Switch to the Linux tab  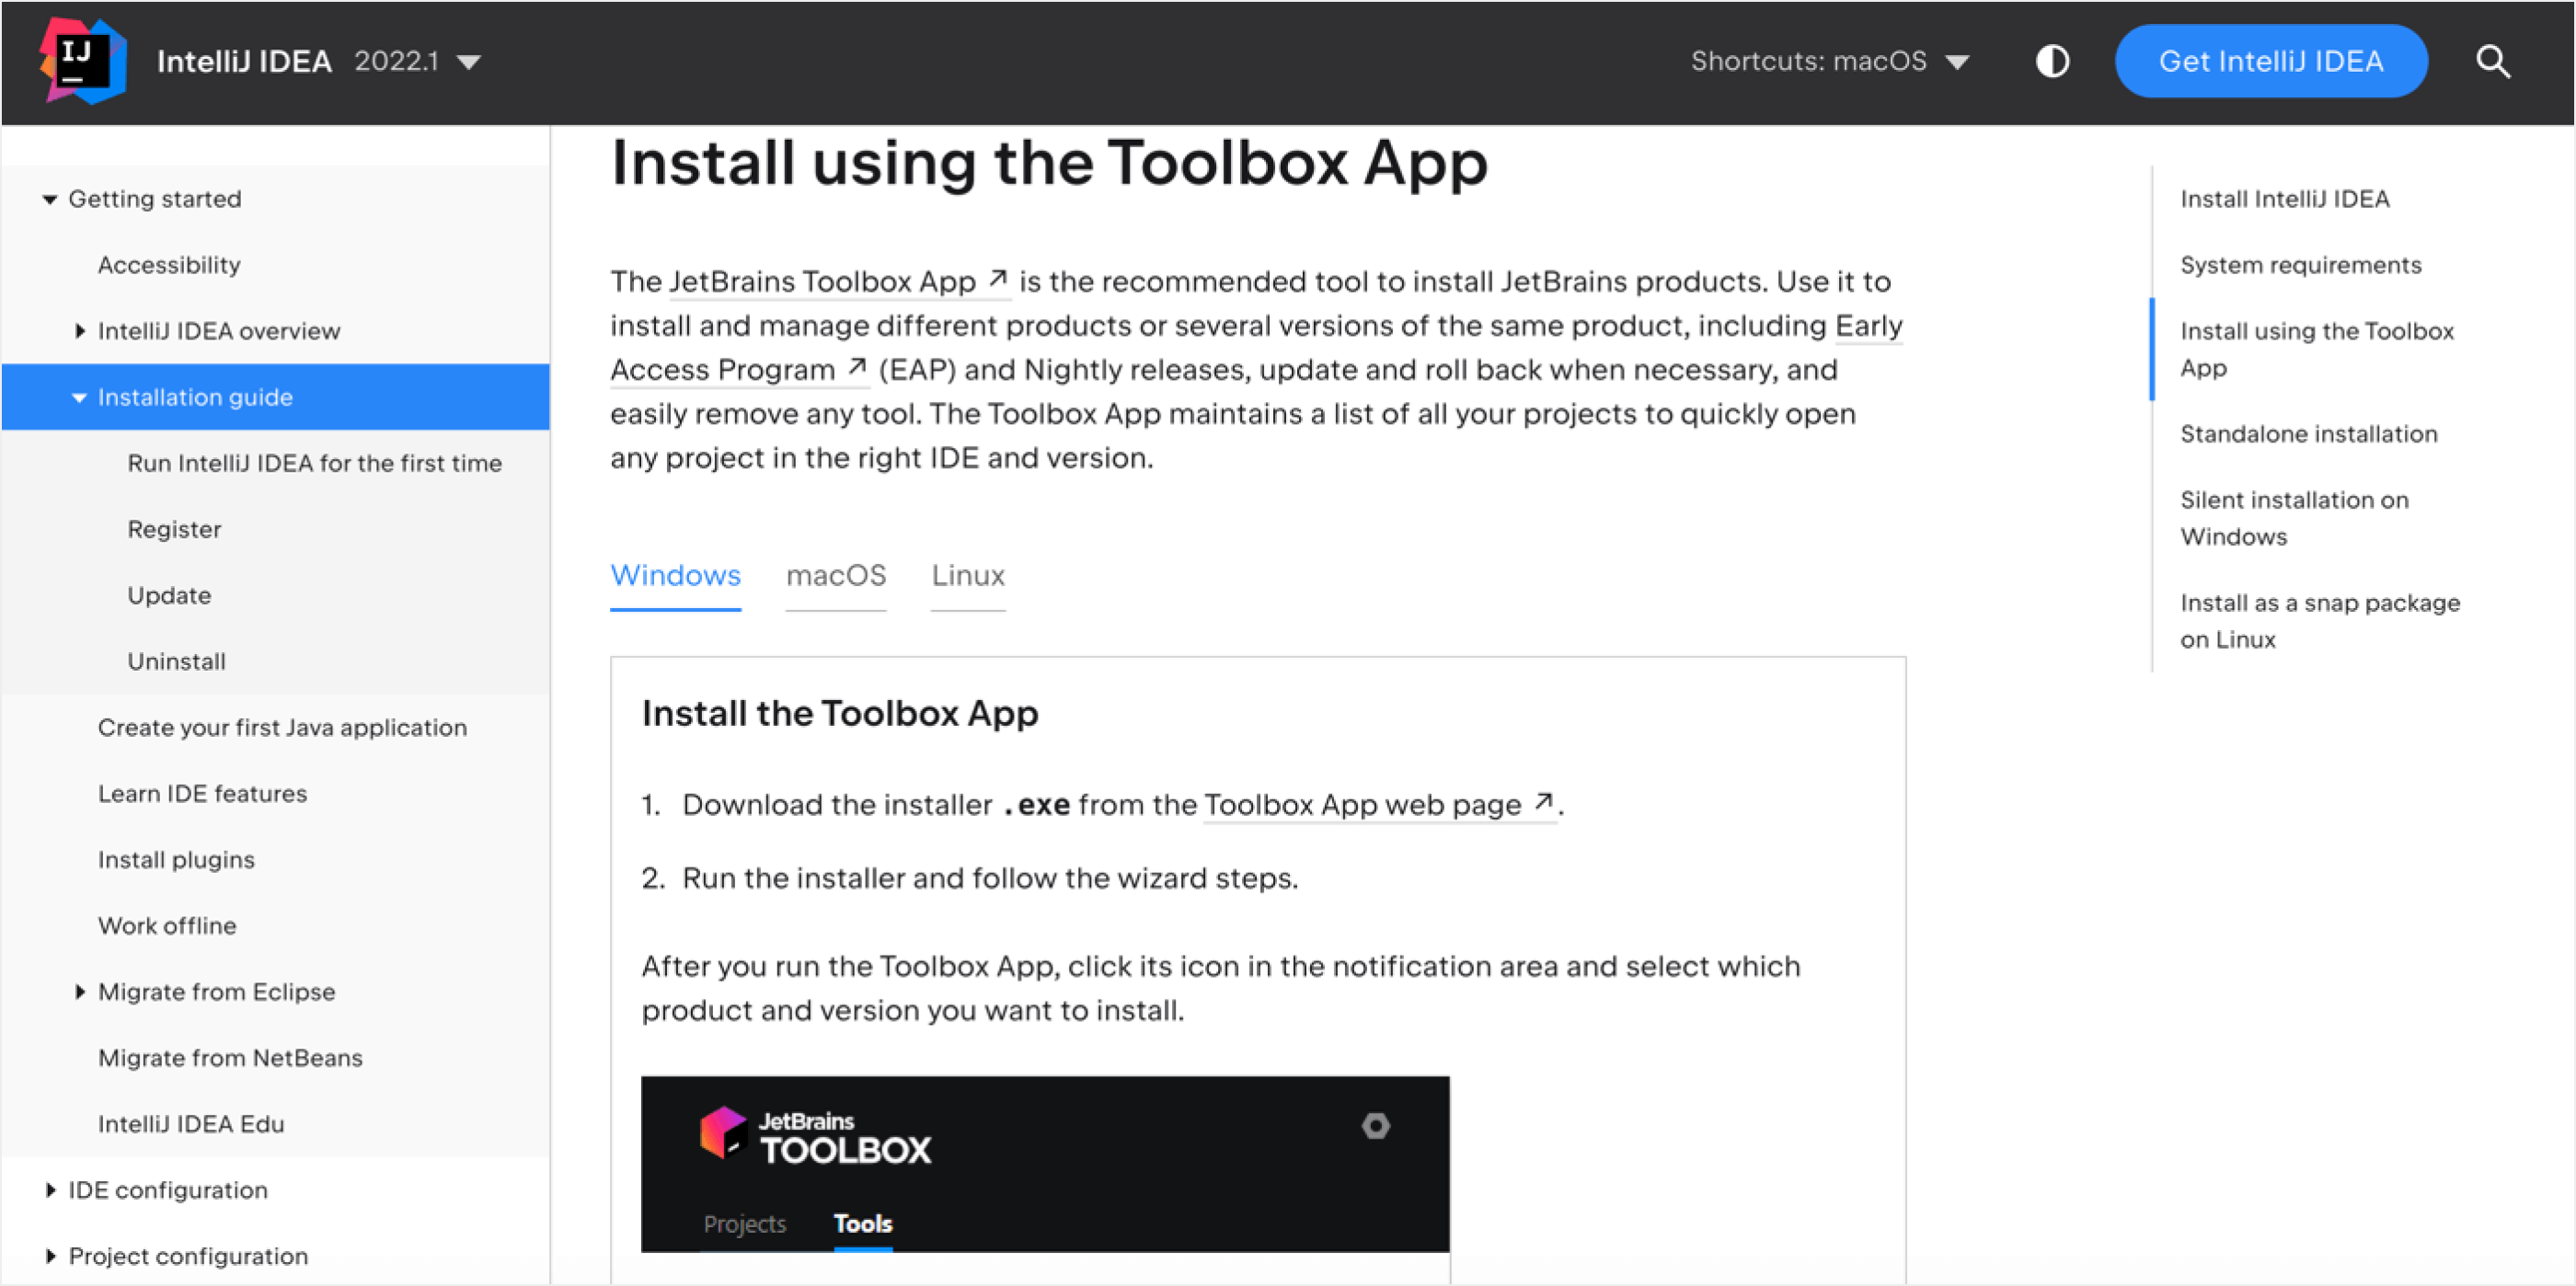pos(968,576)
